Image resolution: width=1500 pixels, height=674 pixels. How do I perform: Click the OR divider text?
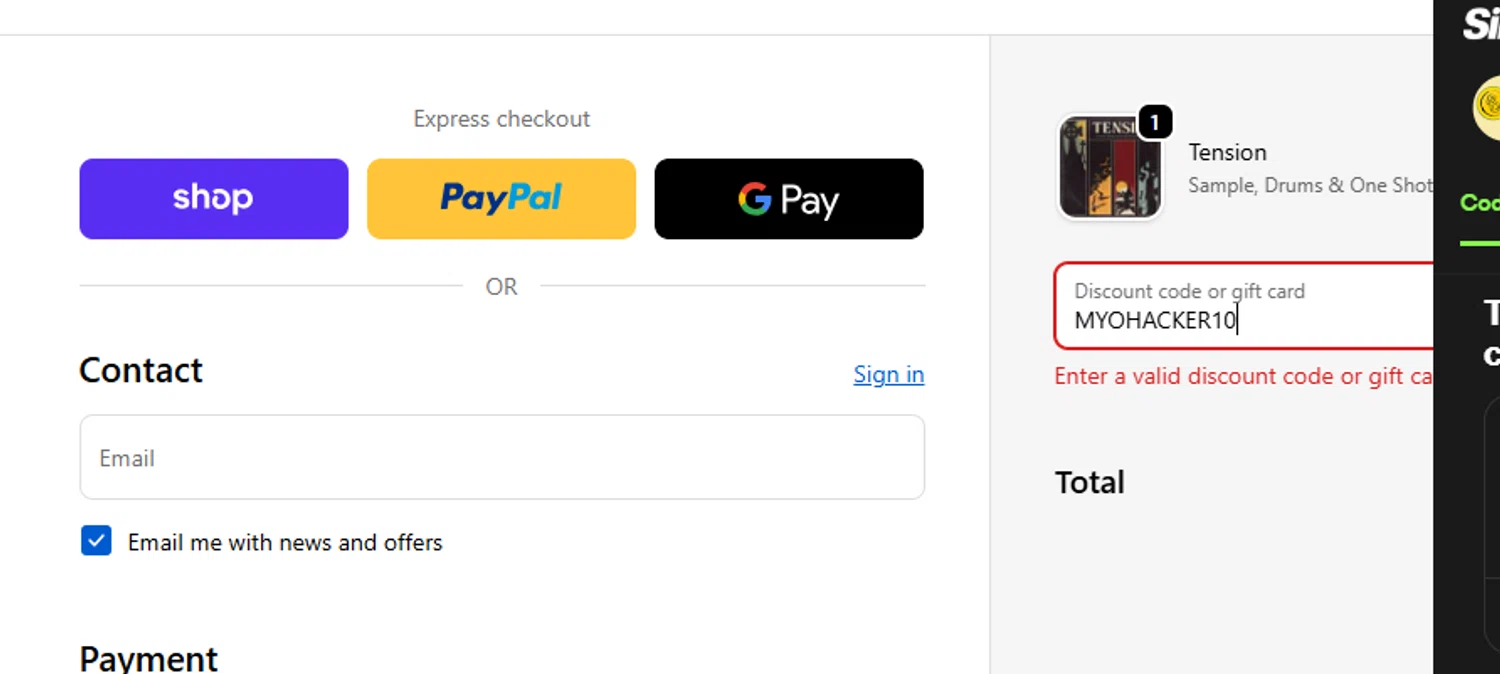501,287
